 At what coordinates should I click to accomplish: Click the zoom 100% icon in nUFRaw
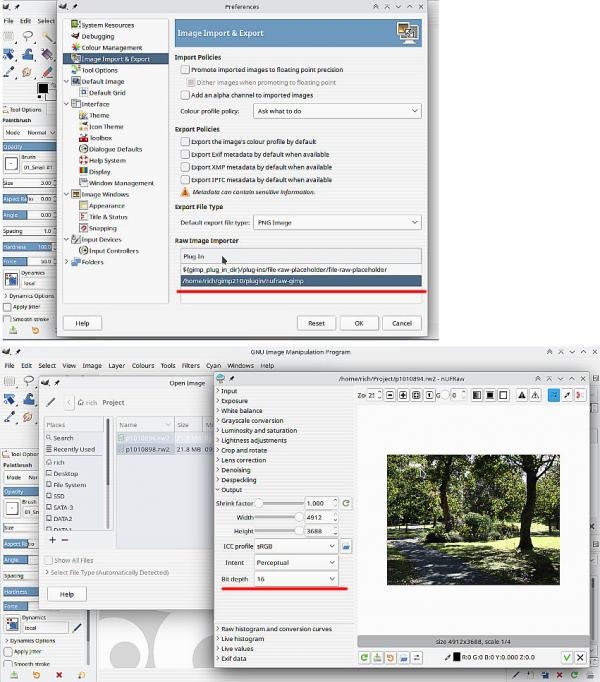(429, 395)
